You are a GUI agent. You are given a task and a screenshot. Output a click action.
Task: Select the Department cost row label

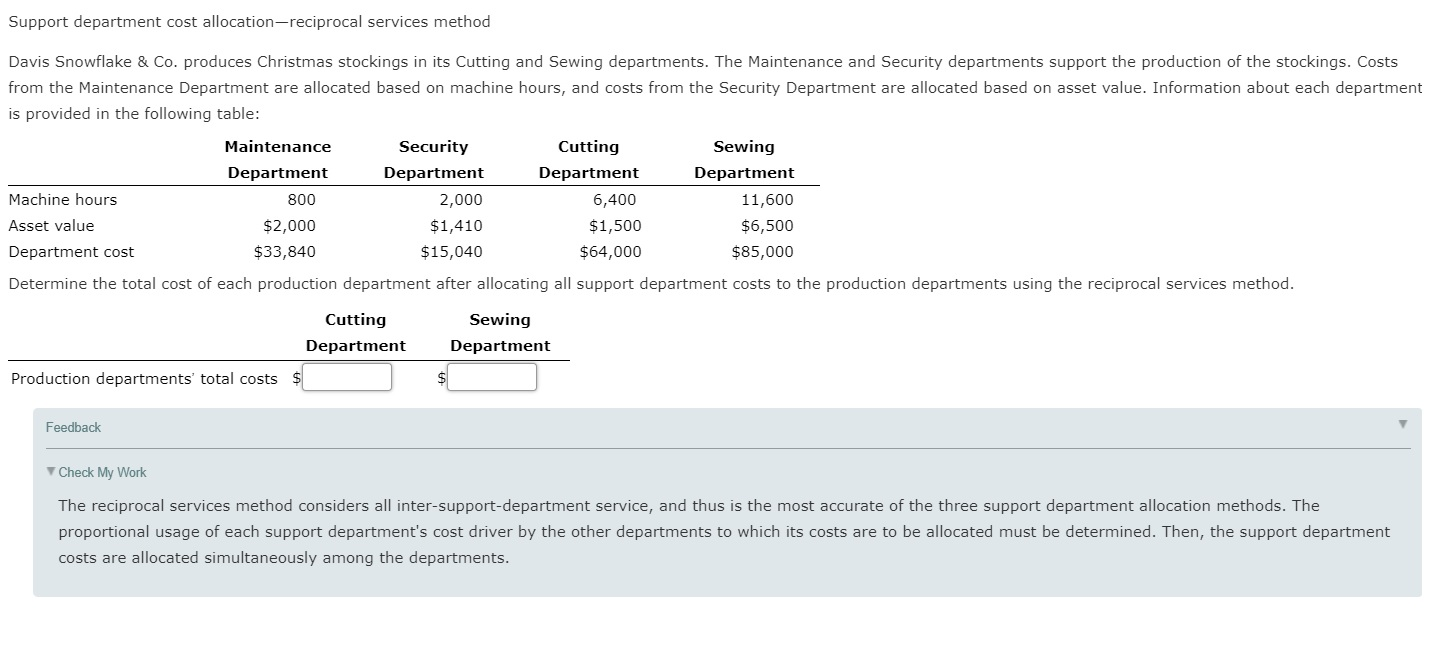[x=71, y=251]
